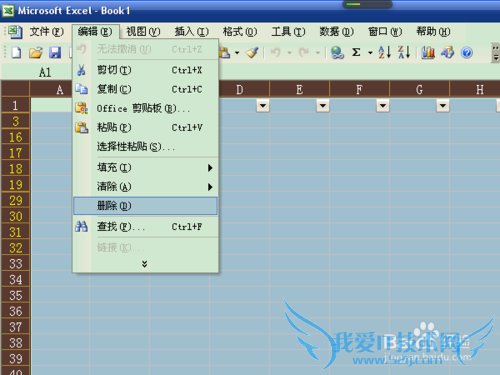Click the Drawing toolbar icon
Image resolution: width=500 pixels, height=375 pixels.
448,52
